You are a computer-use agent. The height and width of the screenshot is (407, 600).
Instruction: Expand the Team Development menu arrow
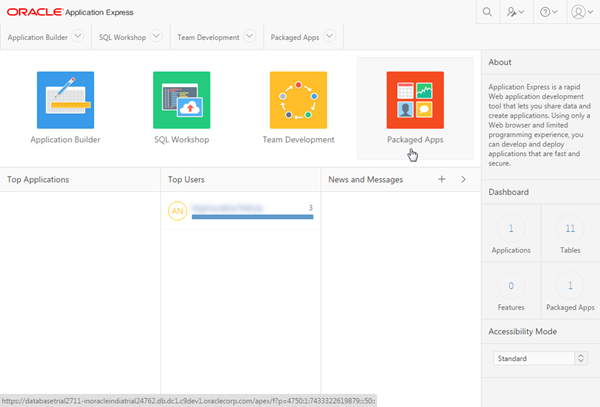pyautogui.click(x=249, y=36)
